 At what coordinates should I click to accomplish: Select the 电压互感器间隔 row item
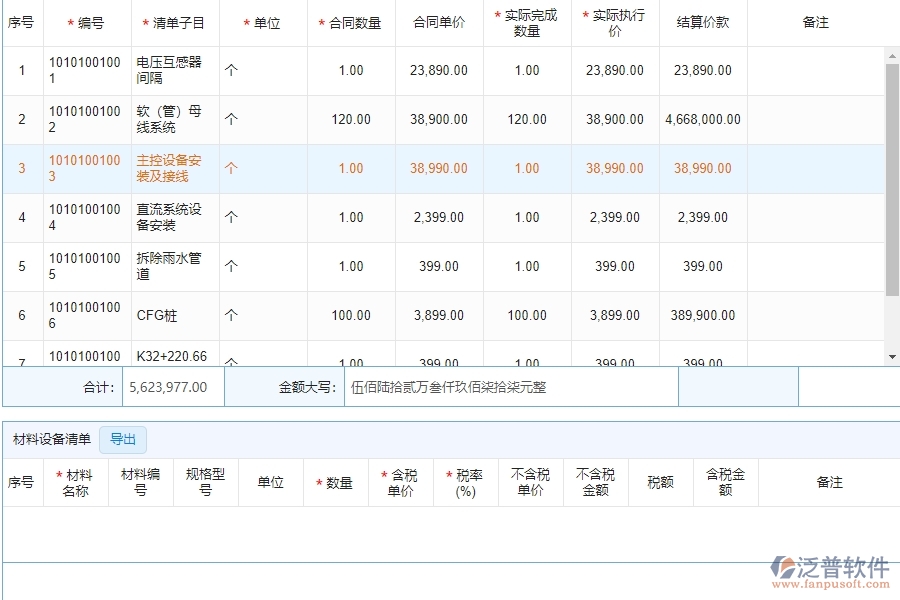pyautogui.click(x=170, y=71)
